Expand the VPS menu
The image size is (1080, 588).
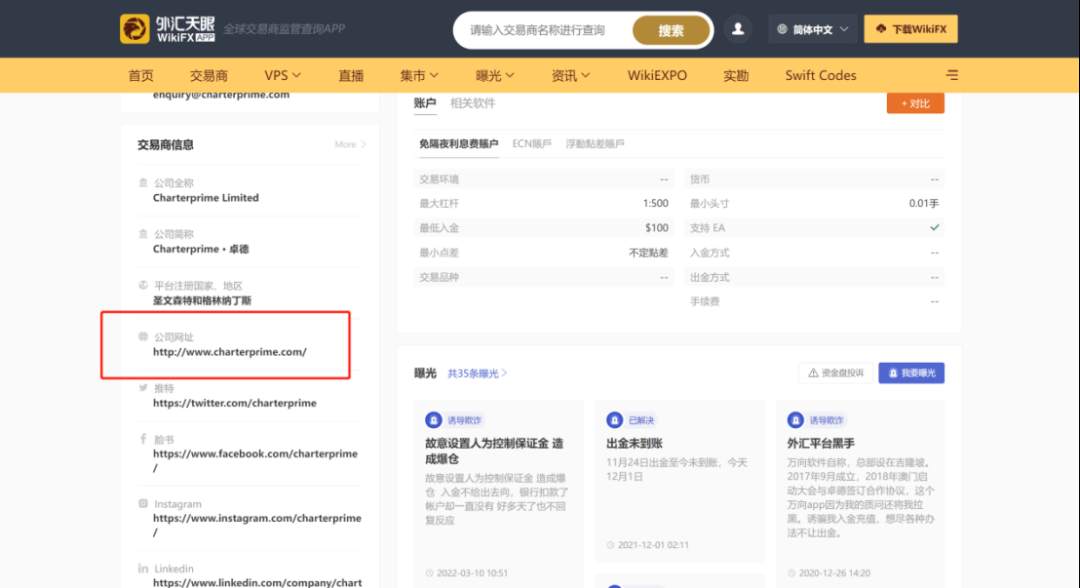[x=282, y=75]
